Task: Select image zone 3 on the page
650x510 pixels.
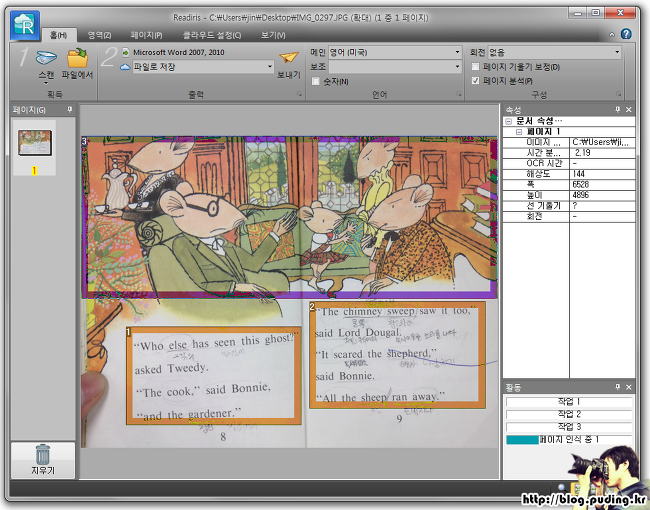Action: tap(289, 218)
